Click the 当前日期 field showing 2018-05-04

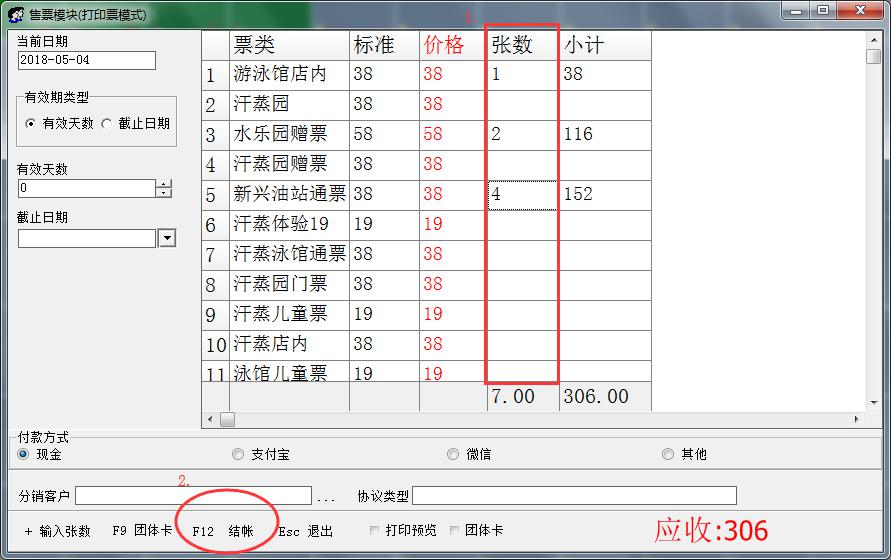tap(87, 60)
